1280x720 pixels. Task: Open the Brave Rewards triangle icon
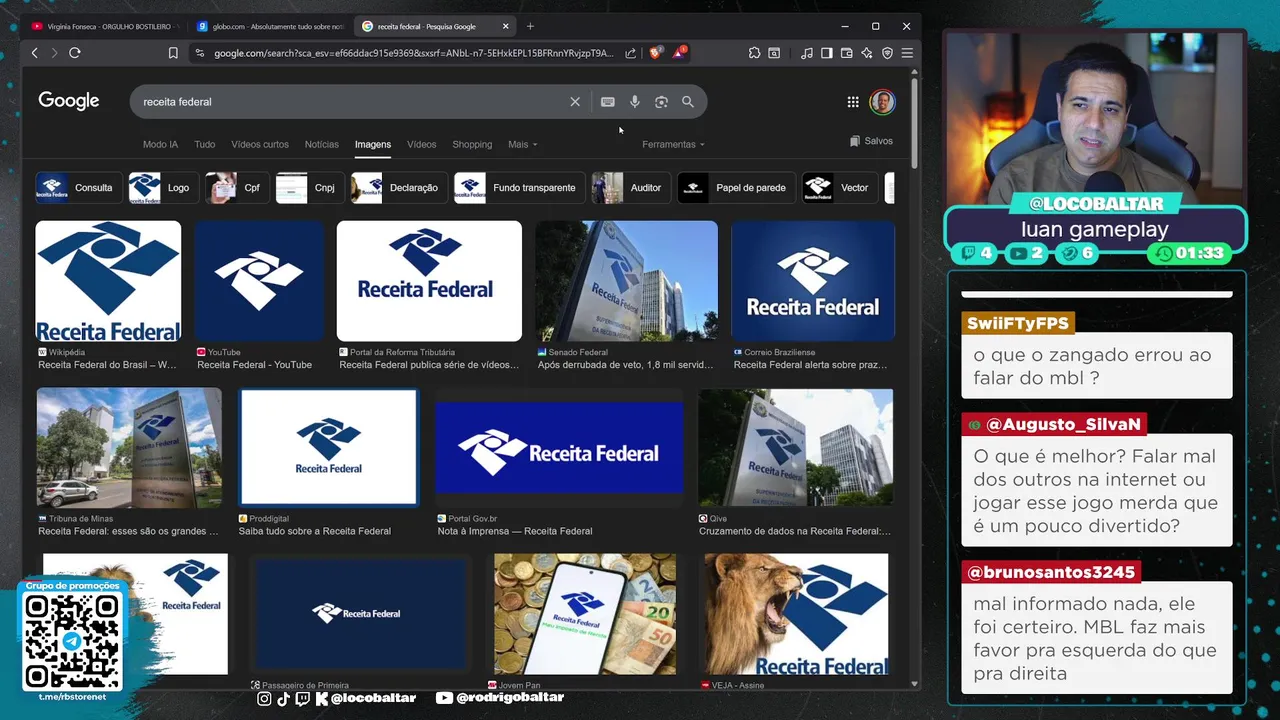(x=679, y=53)
